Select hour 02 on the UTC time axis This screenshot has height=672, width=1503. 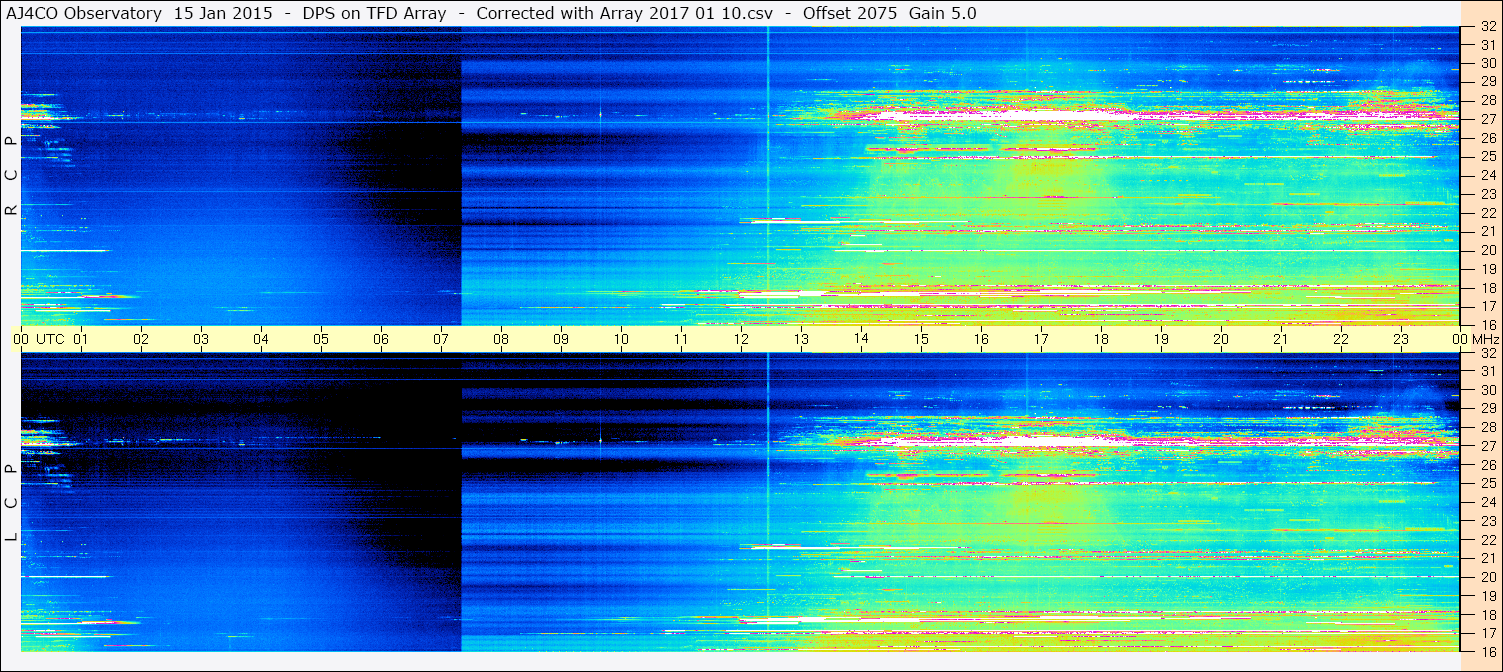[141, 339]
